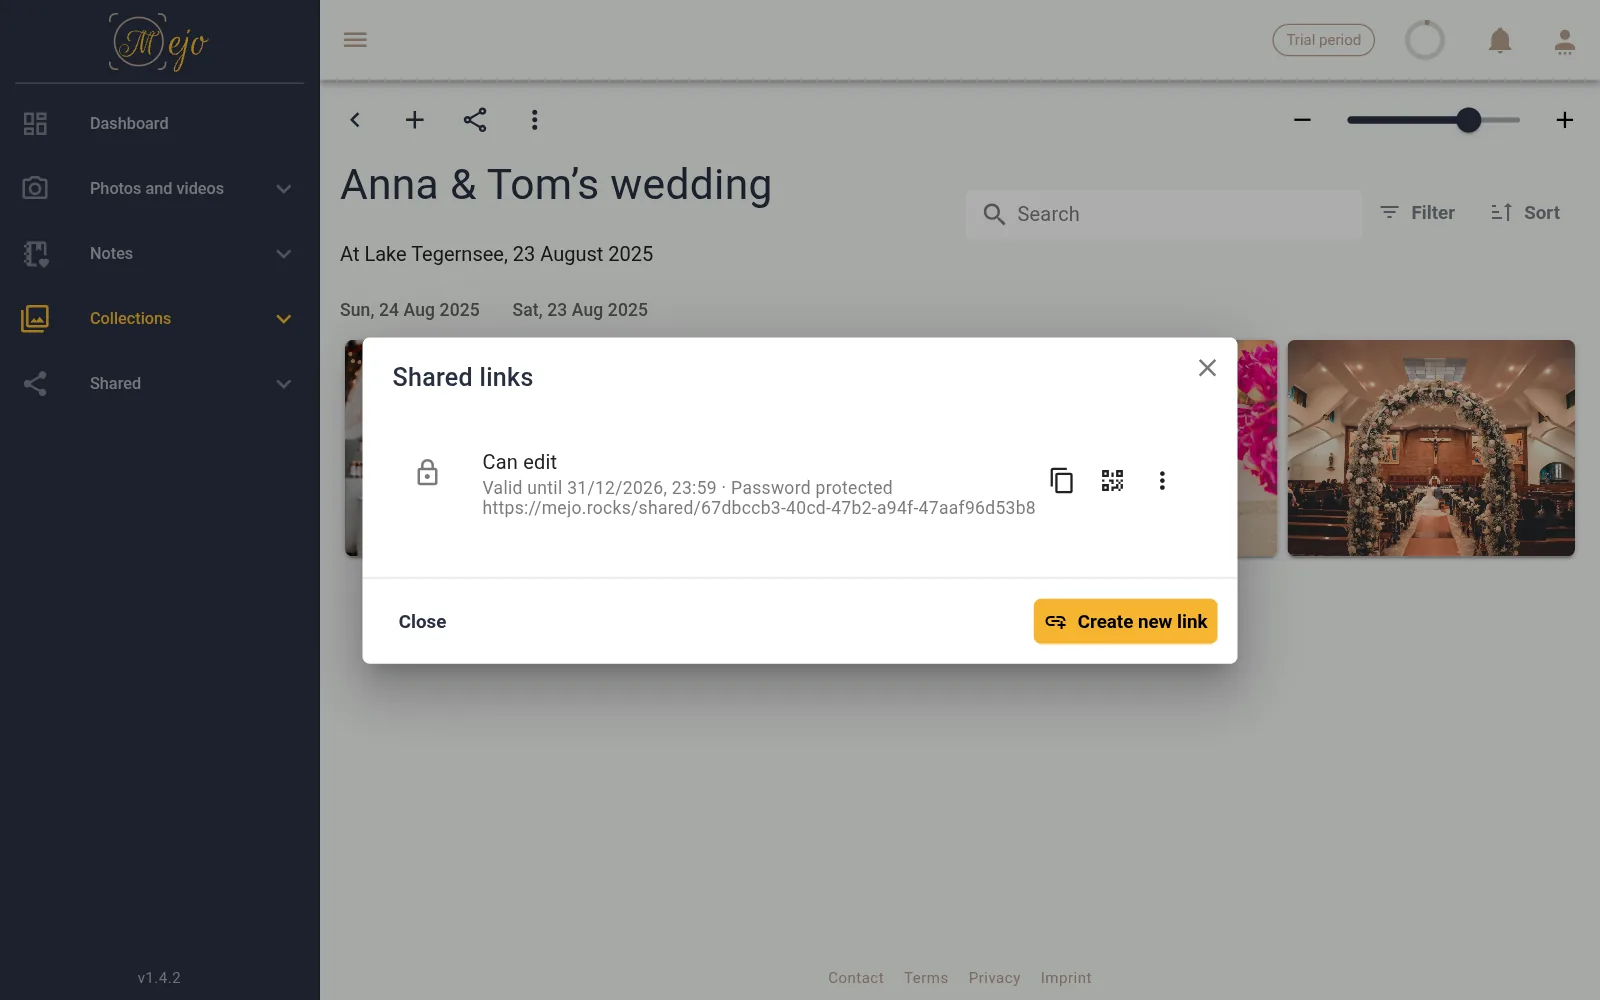Click the Trial period badge
The image size is (1600, 1000).
coord(1323,40)
